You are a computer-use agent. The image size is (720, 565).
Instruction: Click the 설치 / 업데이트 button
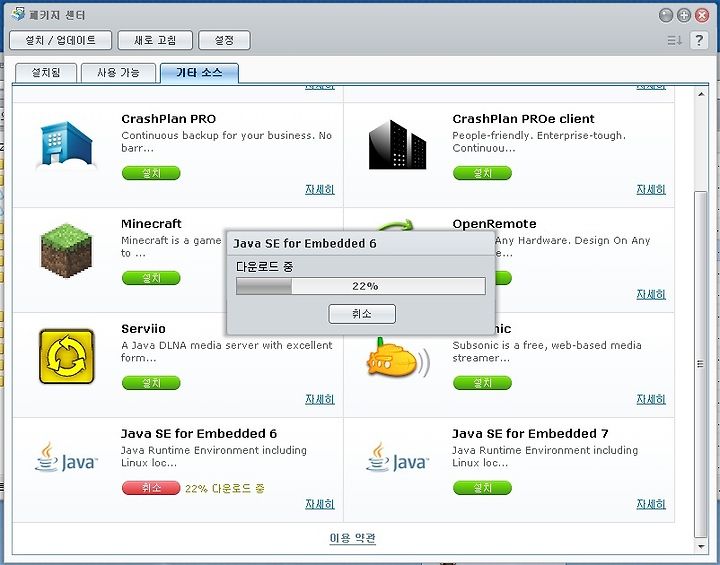coord(60,40)
